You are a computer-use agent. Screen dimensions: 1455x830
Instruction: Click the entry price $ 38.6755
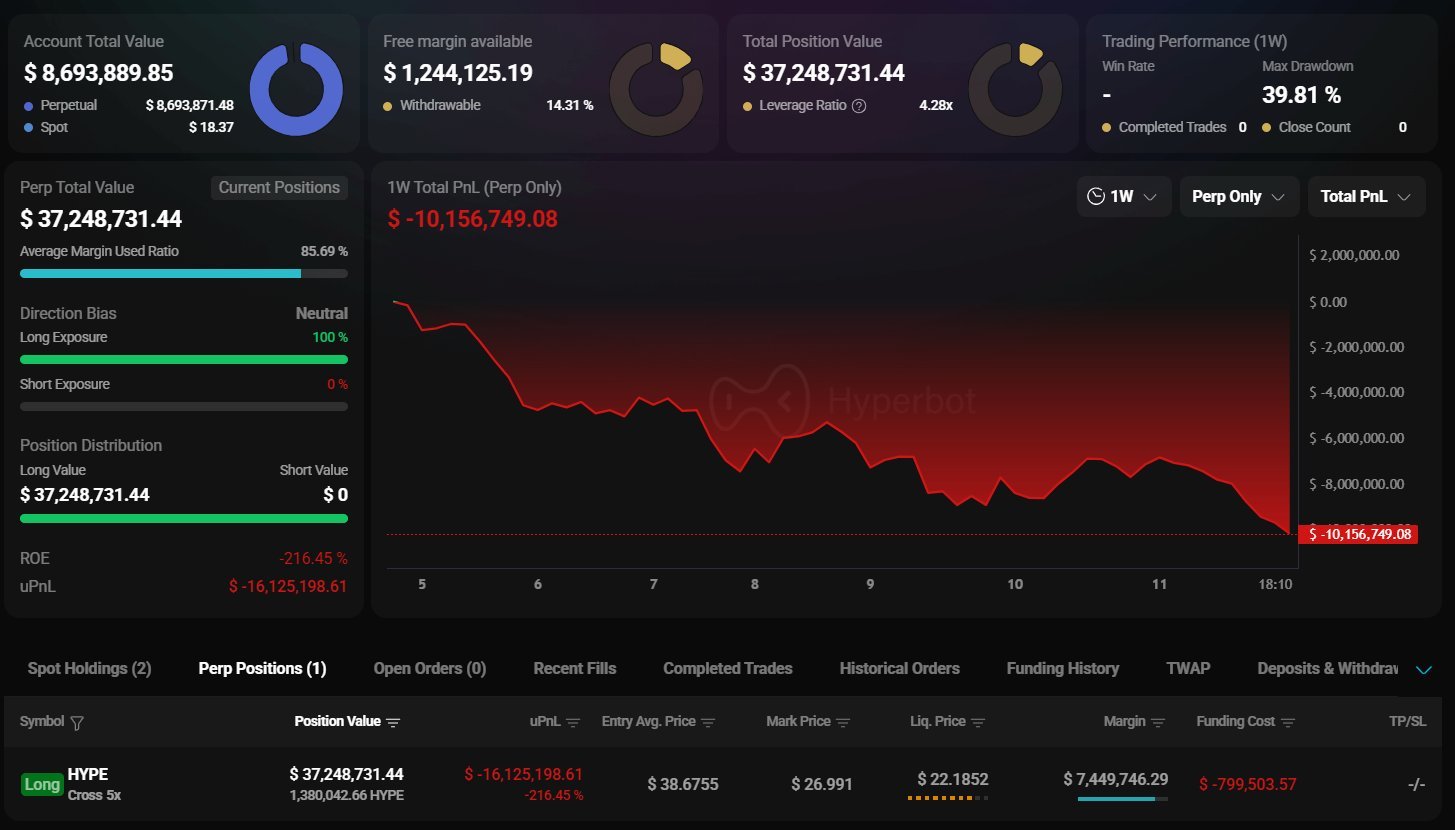tap(683, 784)
